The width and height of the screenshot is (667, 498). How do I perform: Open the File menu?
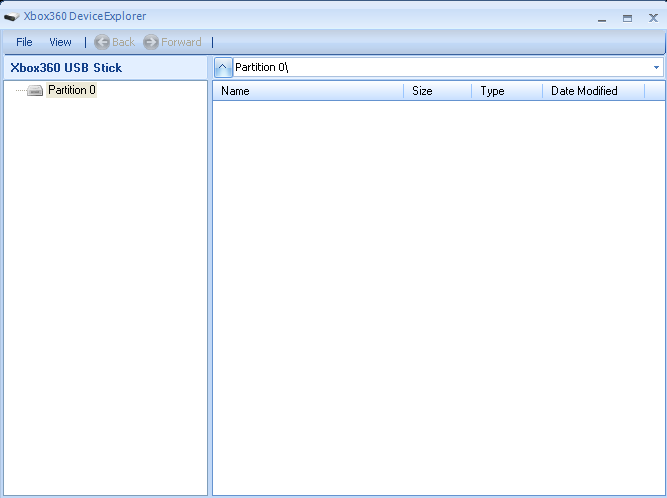click(x=24, y=42)
